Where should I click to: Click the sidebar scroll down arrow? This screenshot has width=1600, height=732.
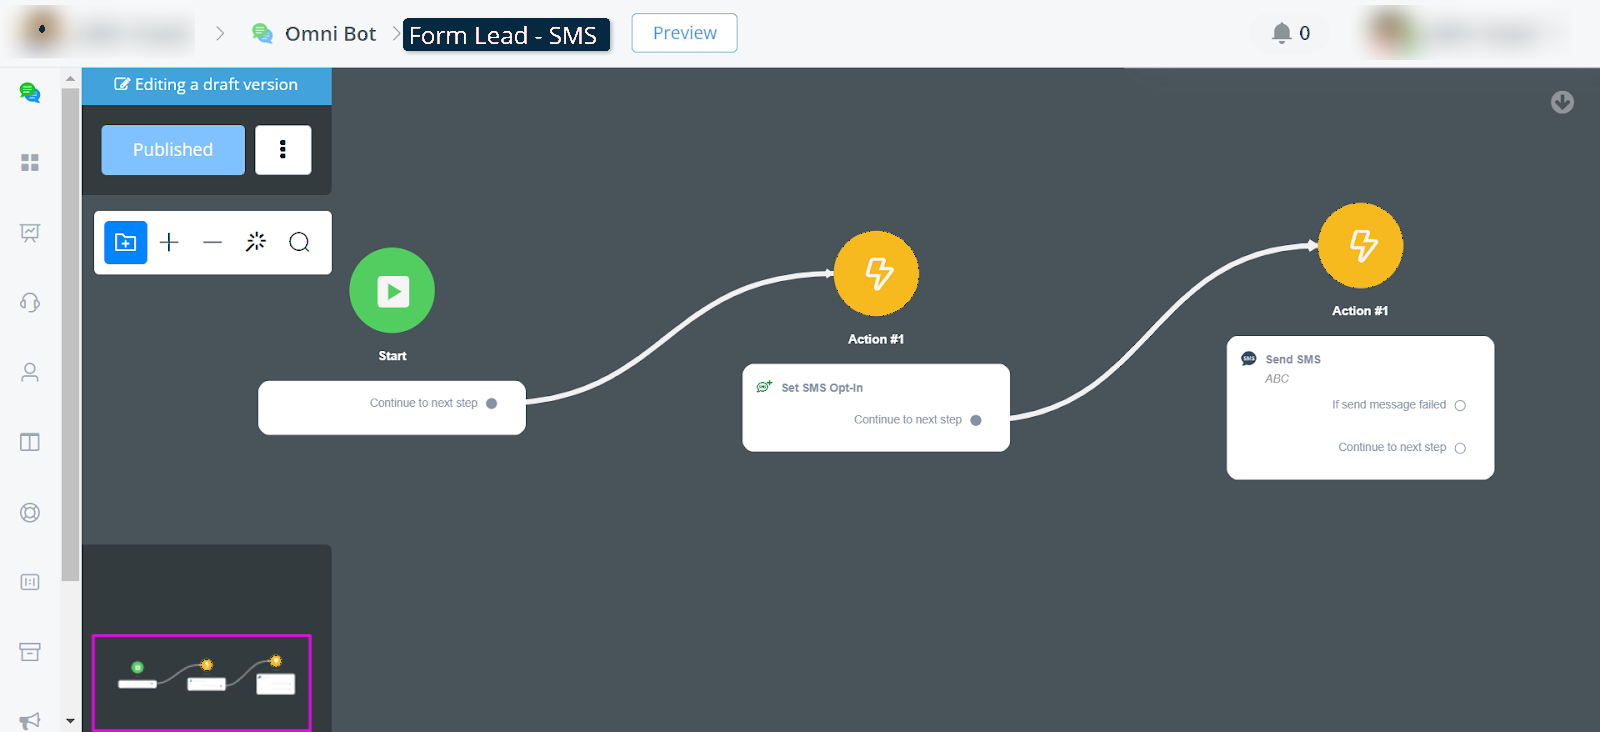click(x=70, y=720)
